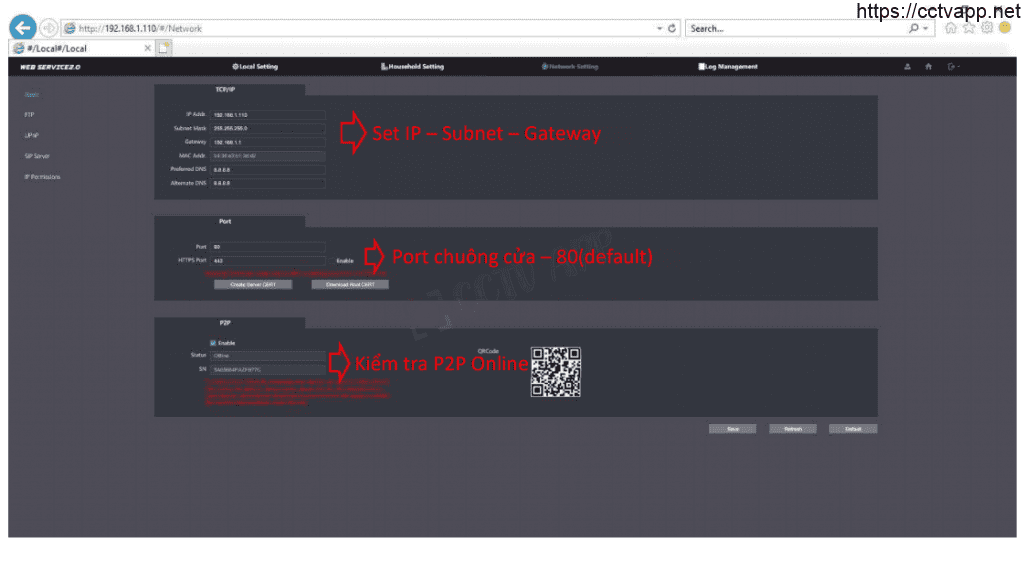The image size is (1024, 564).
Task: Switch to Log Management tab
Action: click(728, 67)
